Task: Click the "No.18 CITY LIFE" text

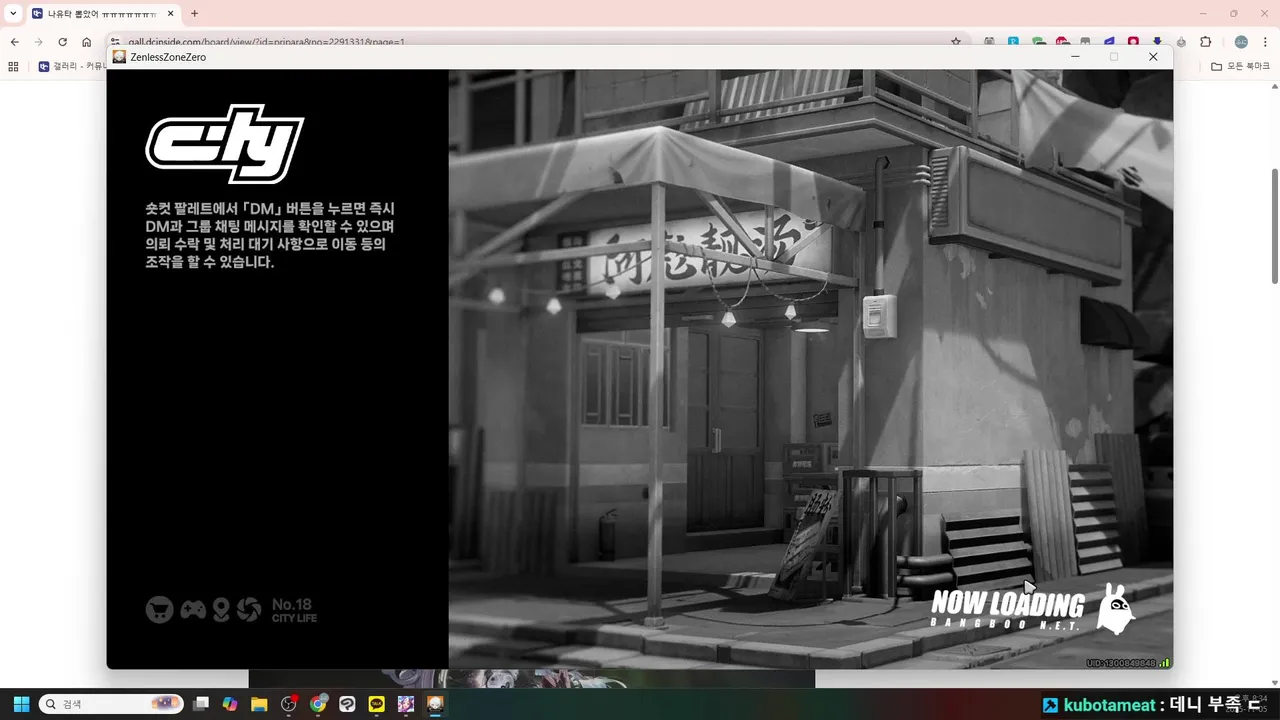Action: click(293, 610)
